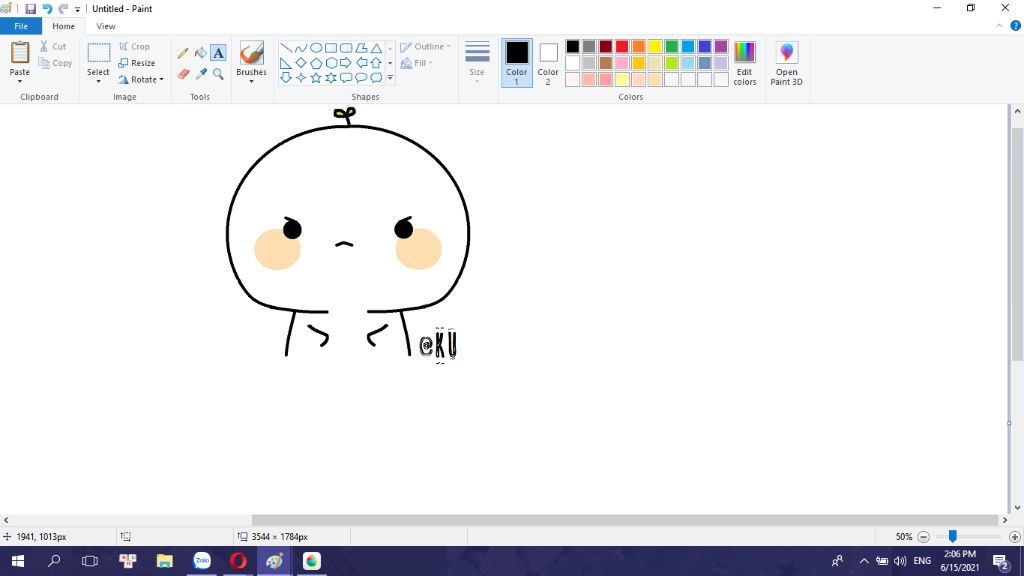Open File Explorer from the taskbar
The width and height of the screenshot is (1024, 576).
point(165,561)
